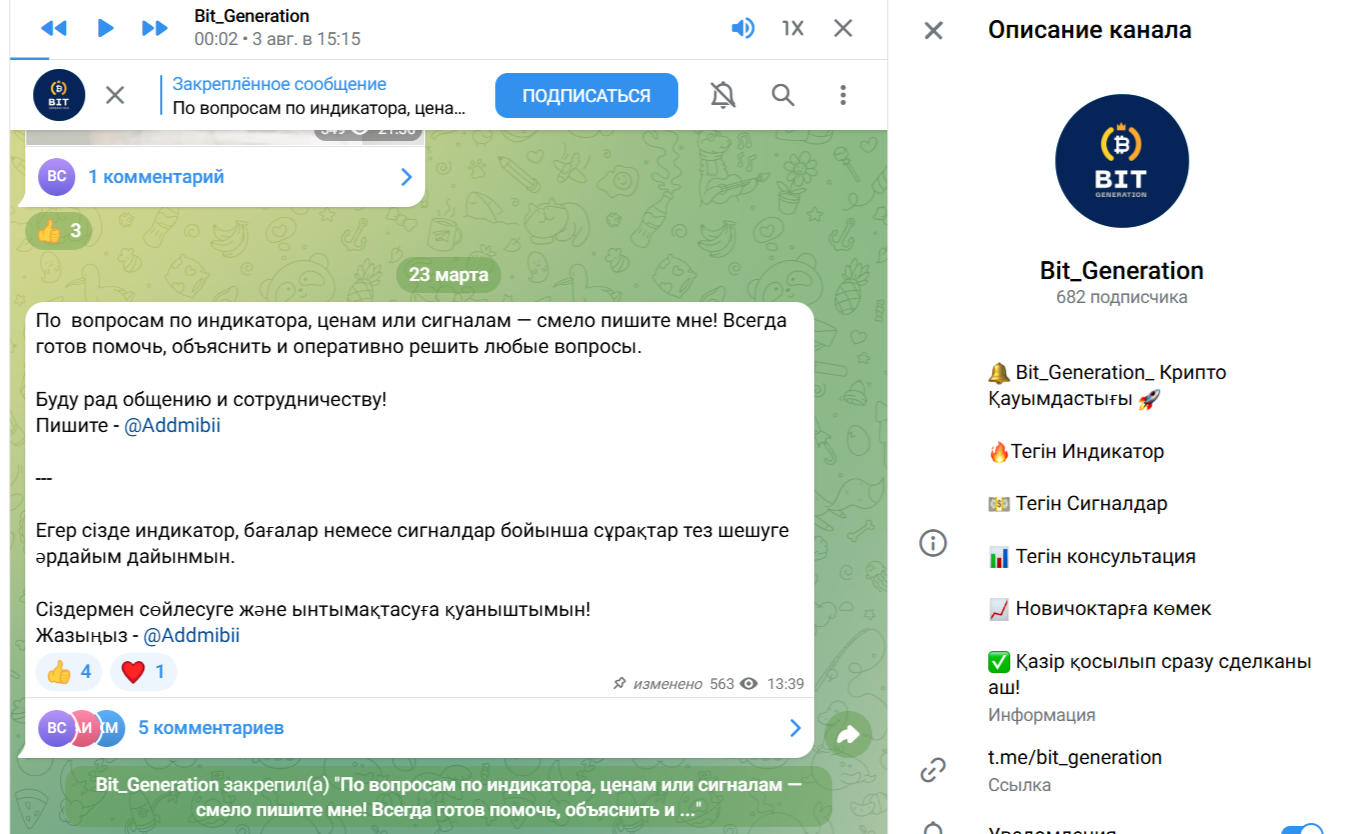Click the audio timestamp 00:02 • 3 авг. в 15:15
Screen dimensions: 1356x834
point(277,39)
